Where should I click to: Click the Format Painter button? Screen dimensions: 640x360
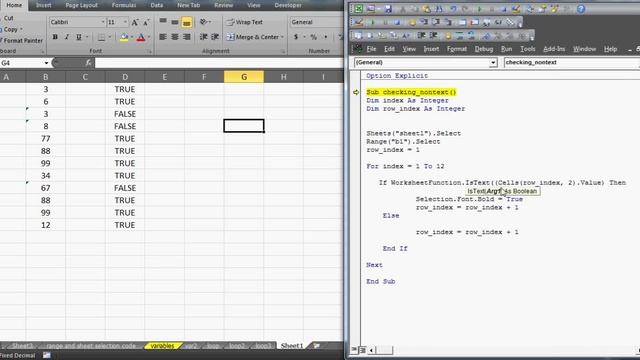(21, 40)
